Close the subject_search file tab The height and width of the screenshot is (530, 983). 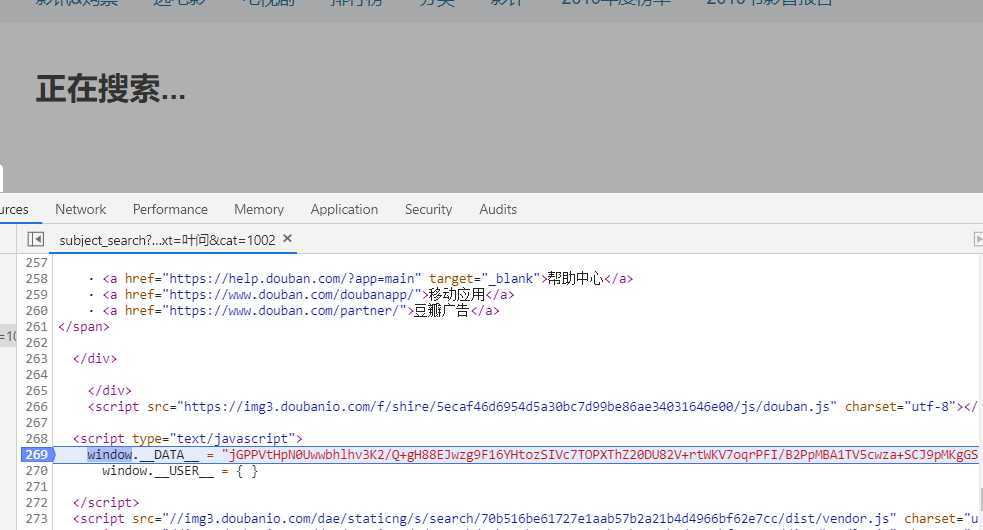[287, 238]
